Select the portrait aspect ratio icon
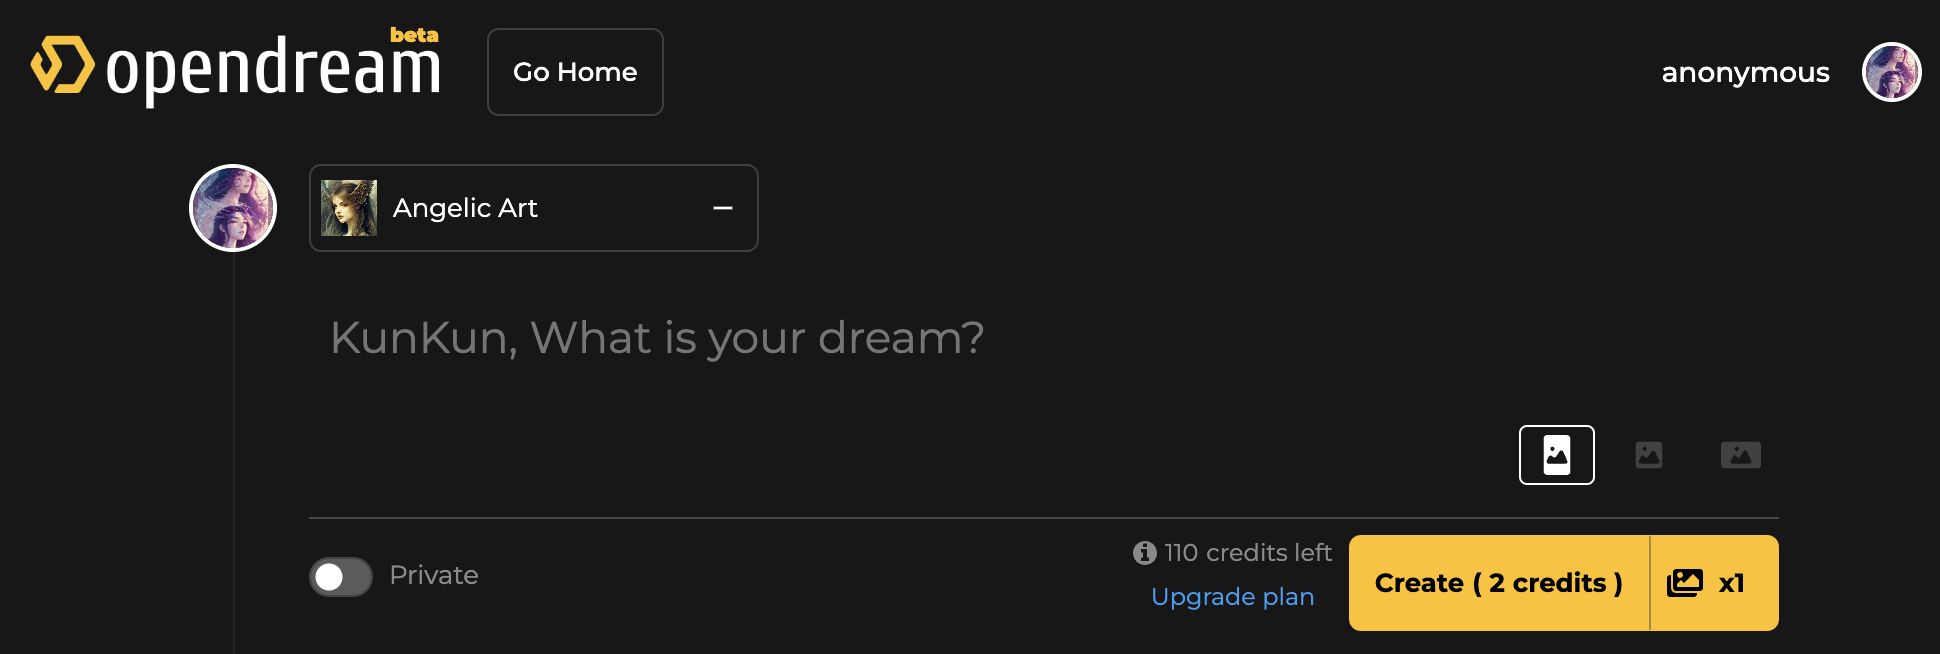This screenshot has height=654, width=1940. [x=1557, y=455]
